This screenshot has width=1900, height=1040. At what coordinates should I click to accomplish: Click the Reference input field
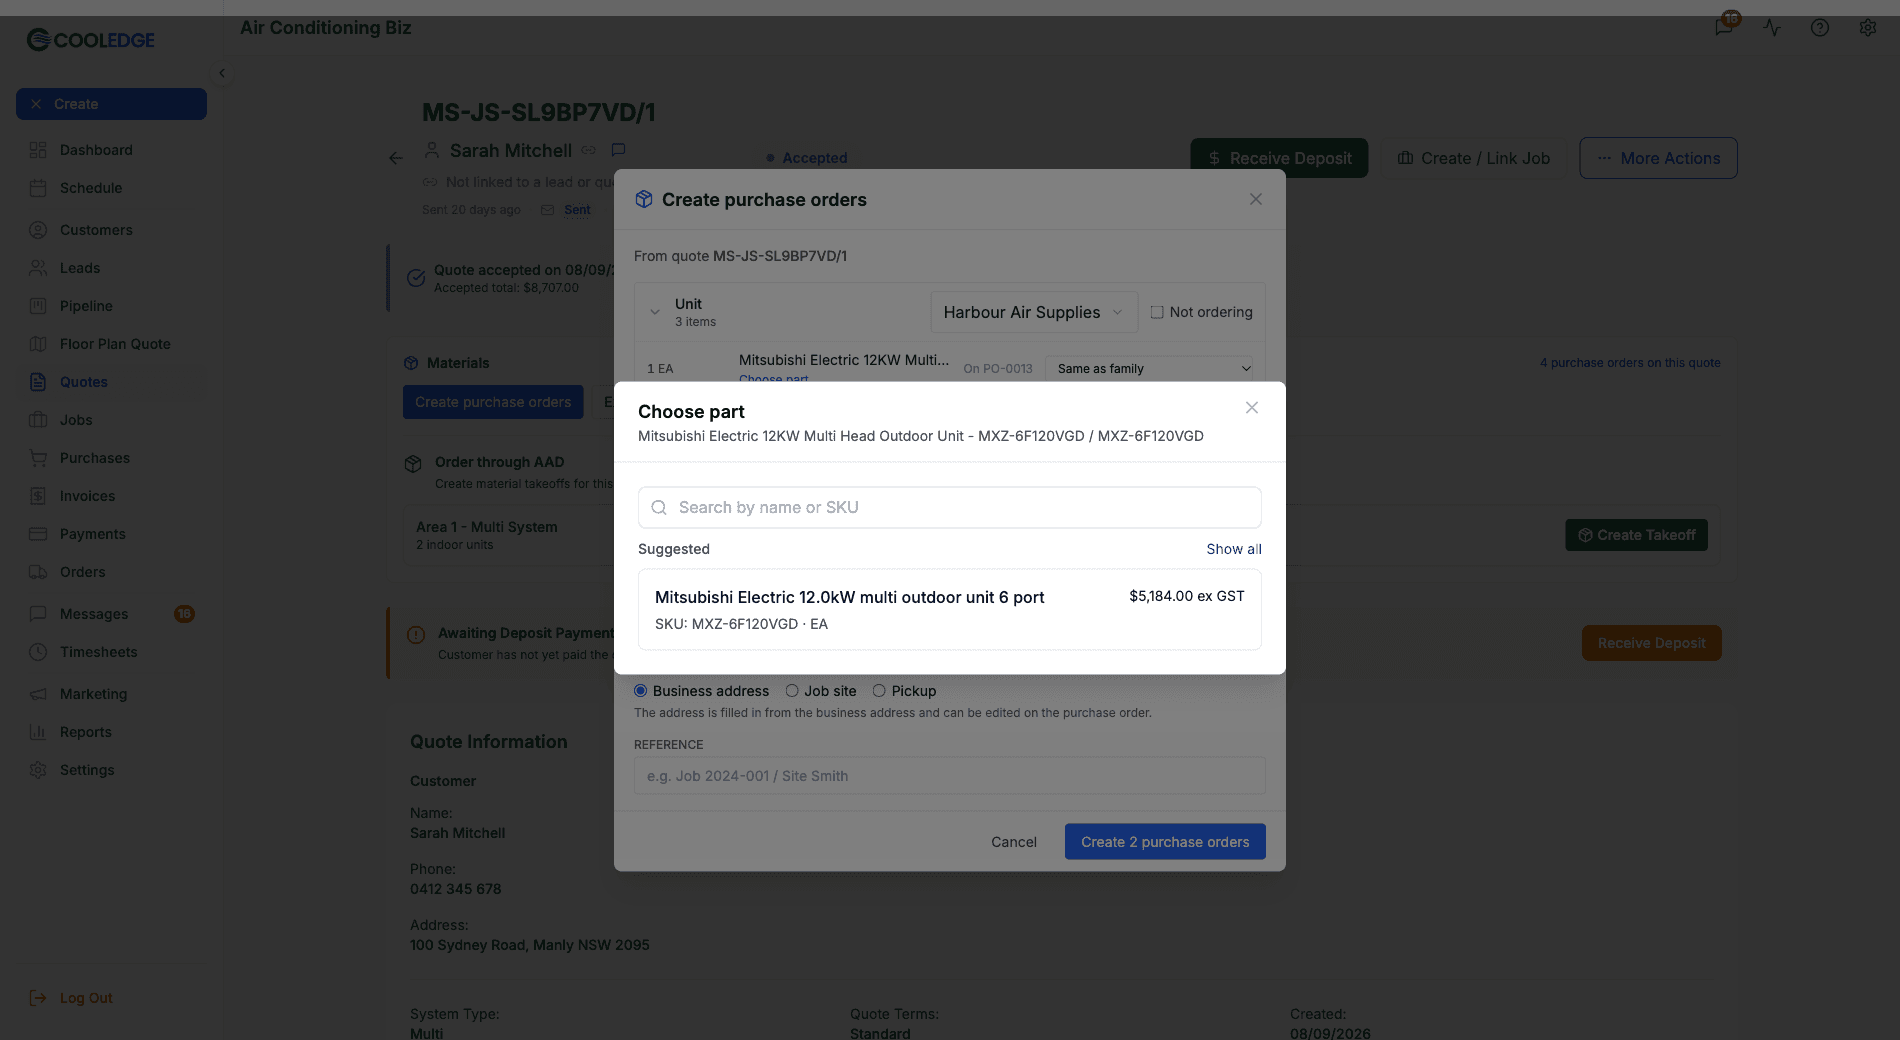pos(950,776)
